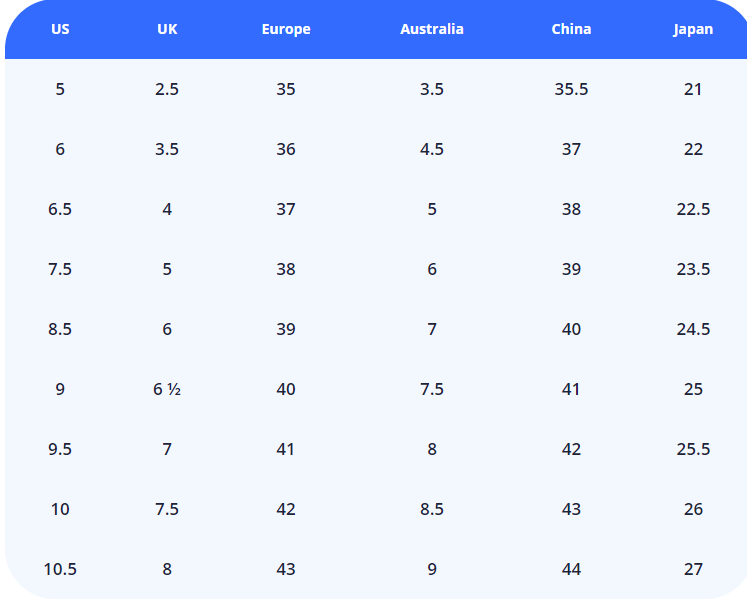The height and width of the screenshot is (609, 747).
Task: Click the UK column header
Action: pyautogui.click(x=167, y=29)
